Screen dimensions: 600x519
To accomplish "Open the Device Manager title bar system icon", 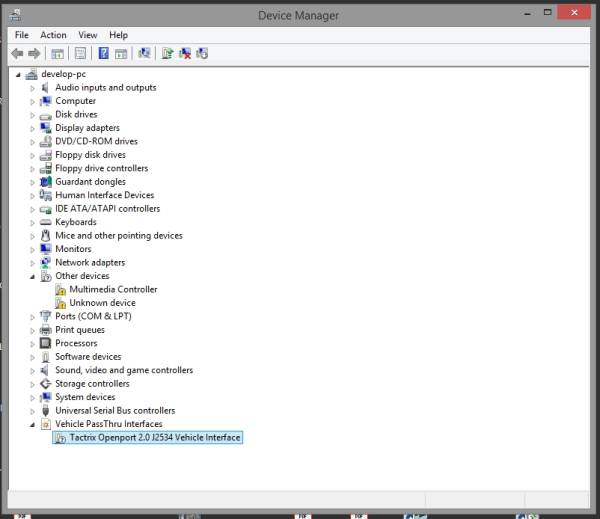I will [15, 15].
